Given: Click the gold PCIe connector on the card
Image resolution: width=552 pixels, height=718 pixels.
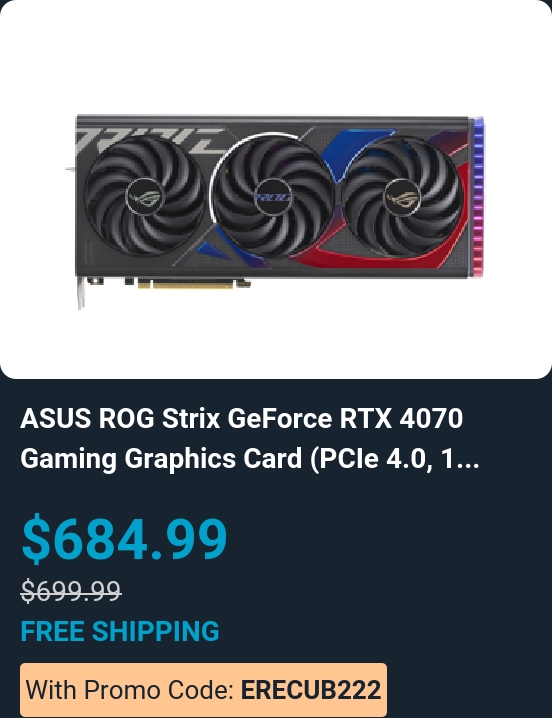Looking at the screenshot, I should coord(193,284).
